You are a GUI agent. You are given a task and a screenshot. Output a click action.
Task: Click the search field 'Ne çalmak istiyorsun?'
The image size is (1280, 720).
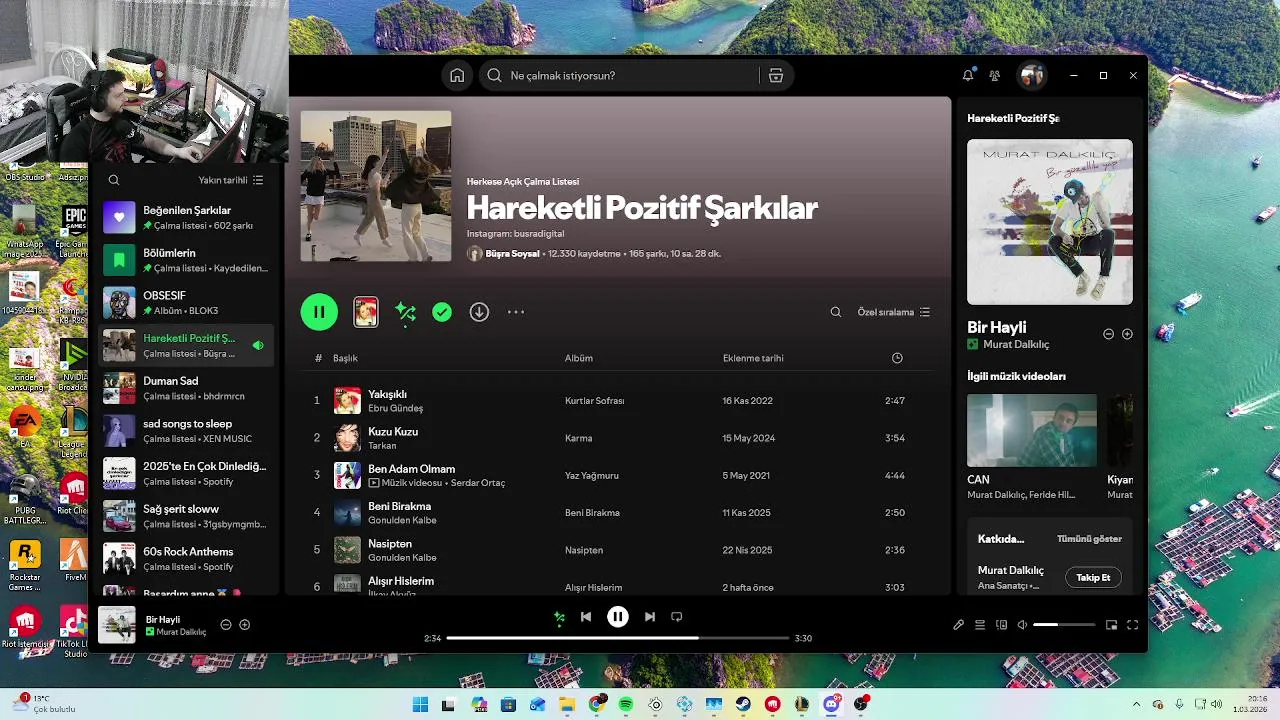[x=634, y=75]
